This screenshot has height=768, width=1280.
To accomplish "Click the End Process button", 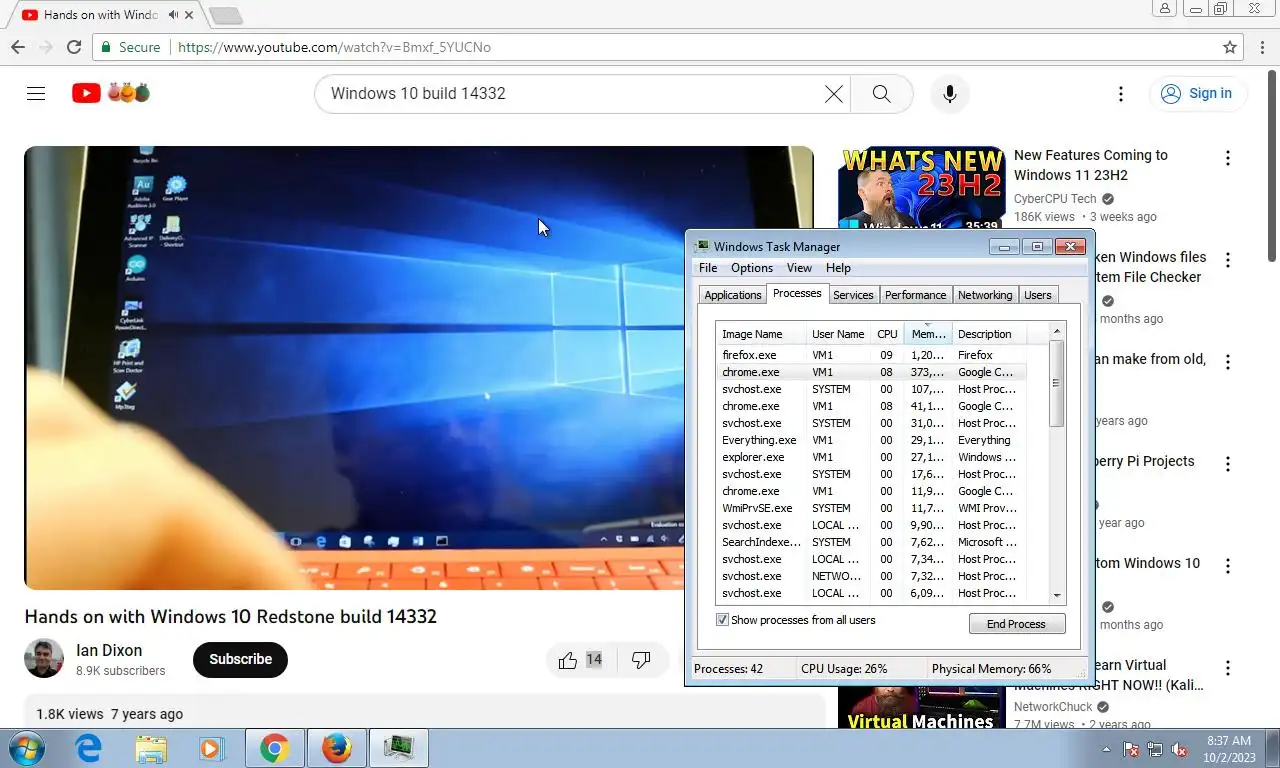I will pyautogui.click(x=1017, y=624).
